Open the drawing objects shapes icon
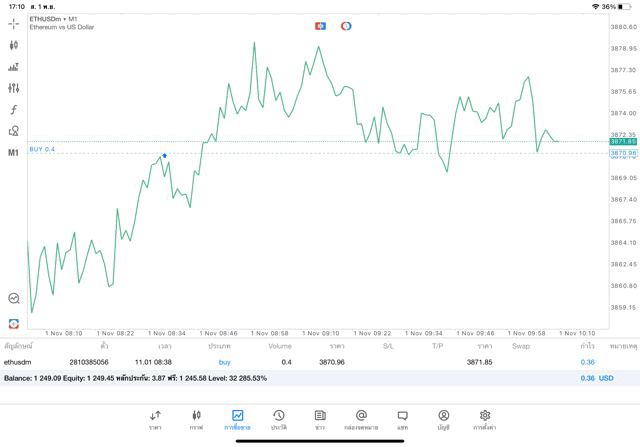This screenshot has height=447, width=640. 14,131
